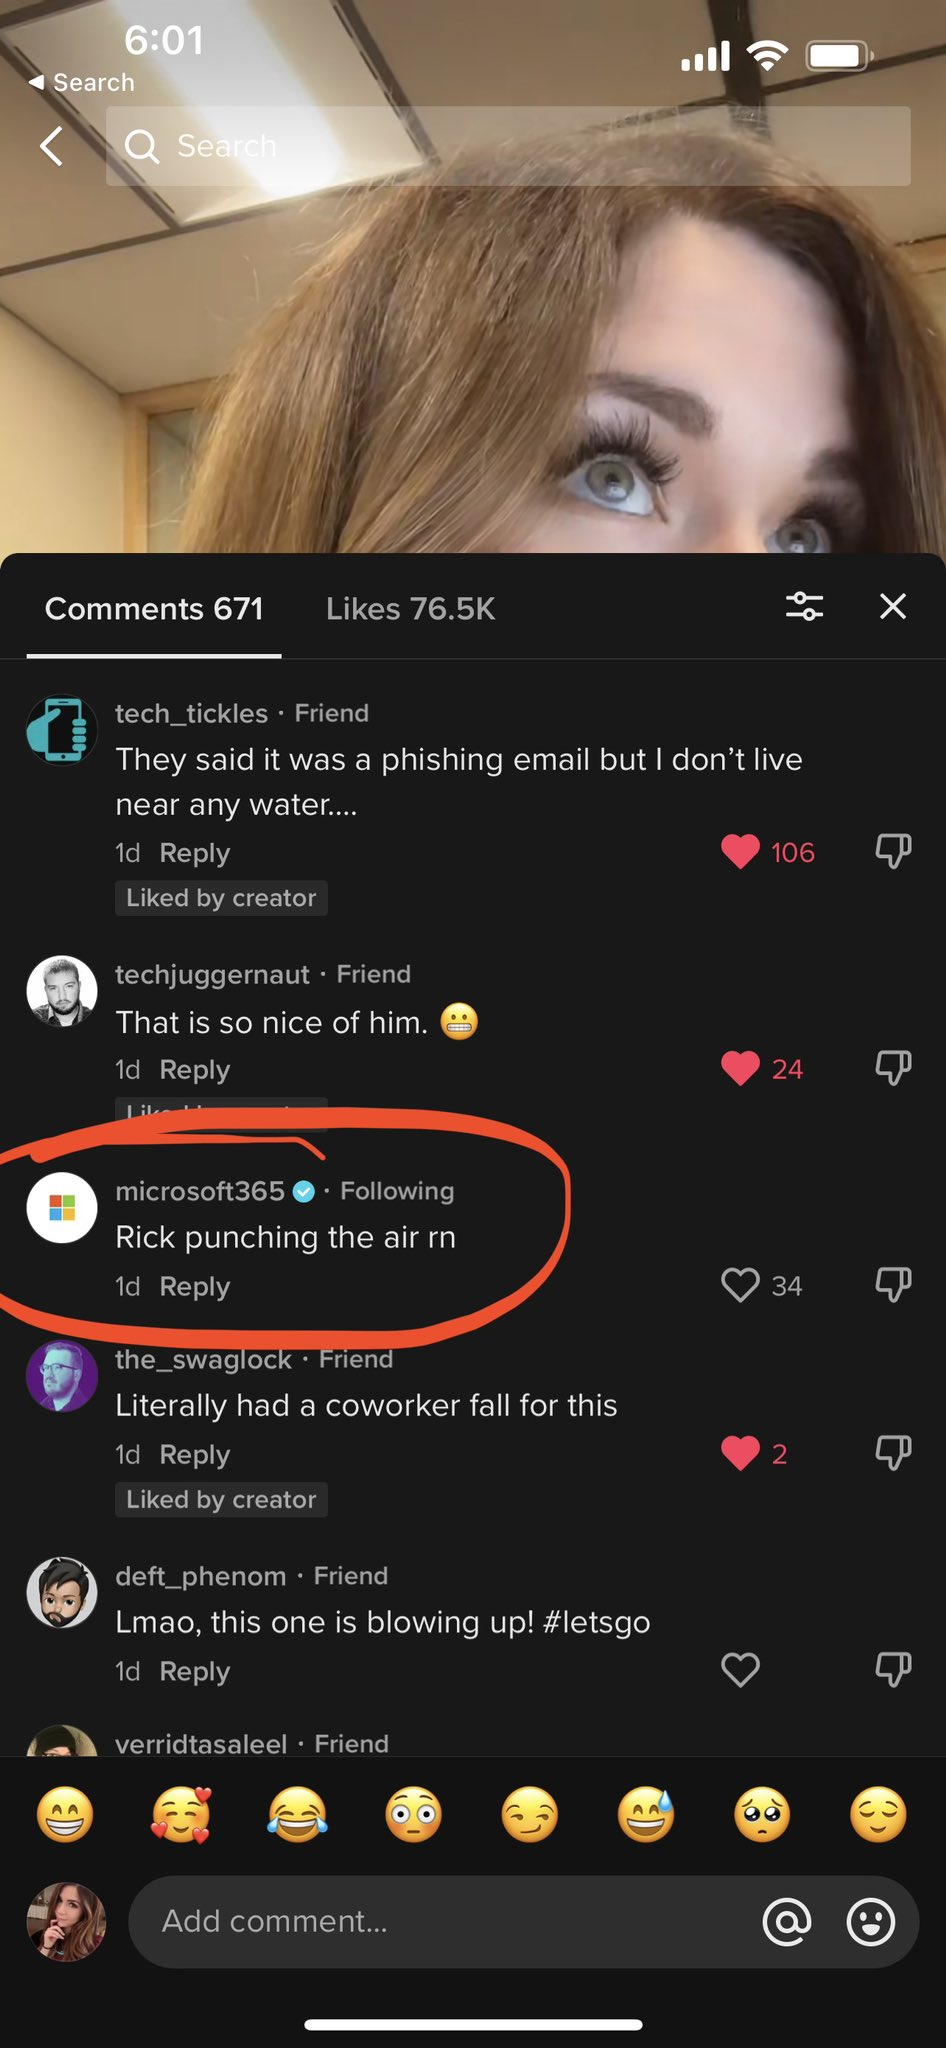This screenshot has height=2048, width=946.
Task: Like the microsoft365 comment
Action: [x=740, y=1285]
